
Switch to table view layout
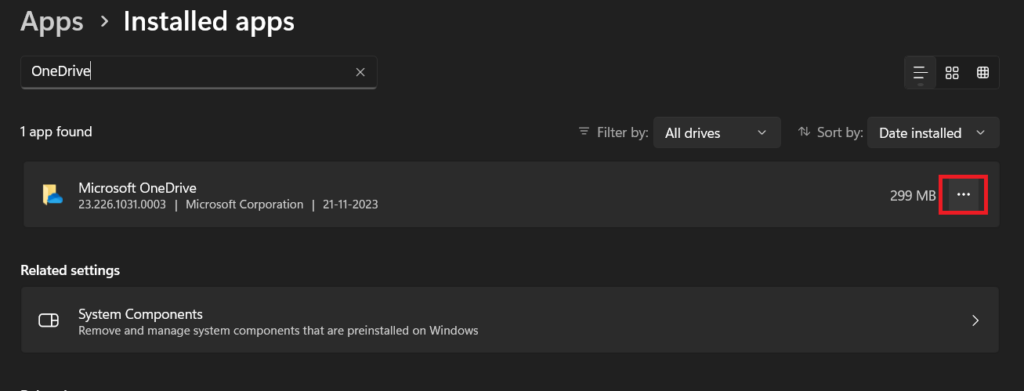pos(983,73)
